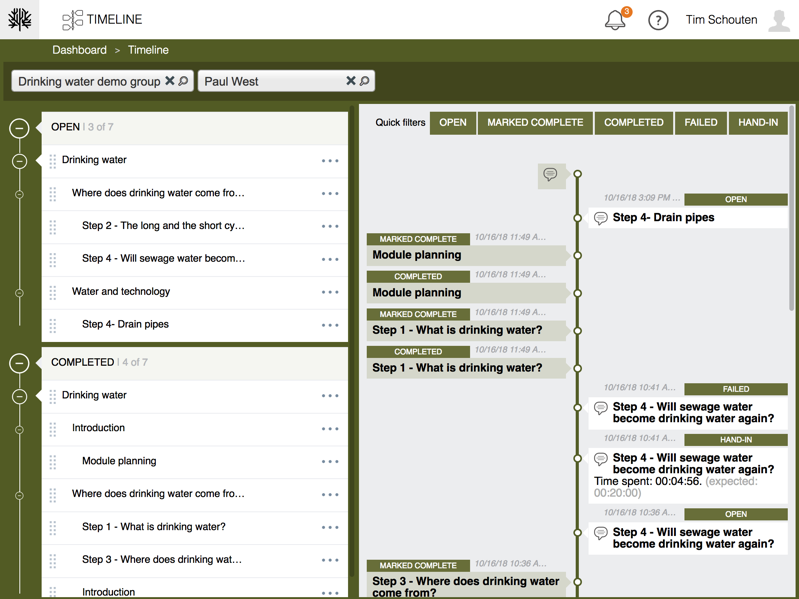Toggle the MARKED COMPLETE quick filter
The image size is (799, 599).
[535, 123]
